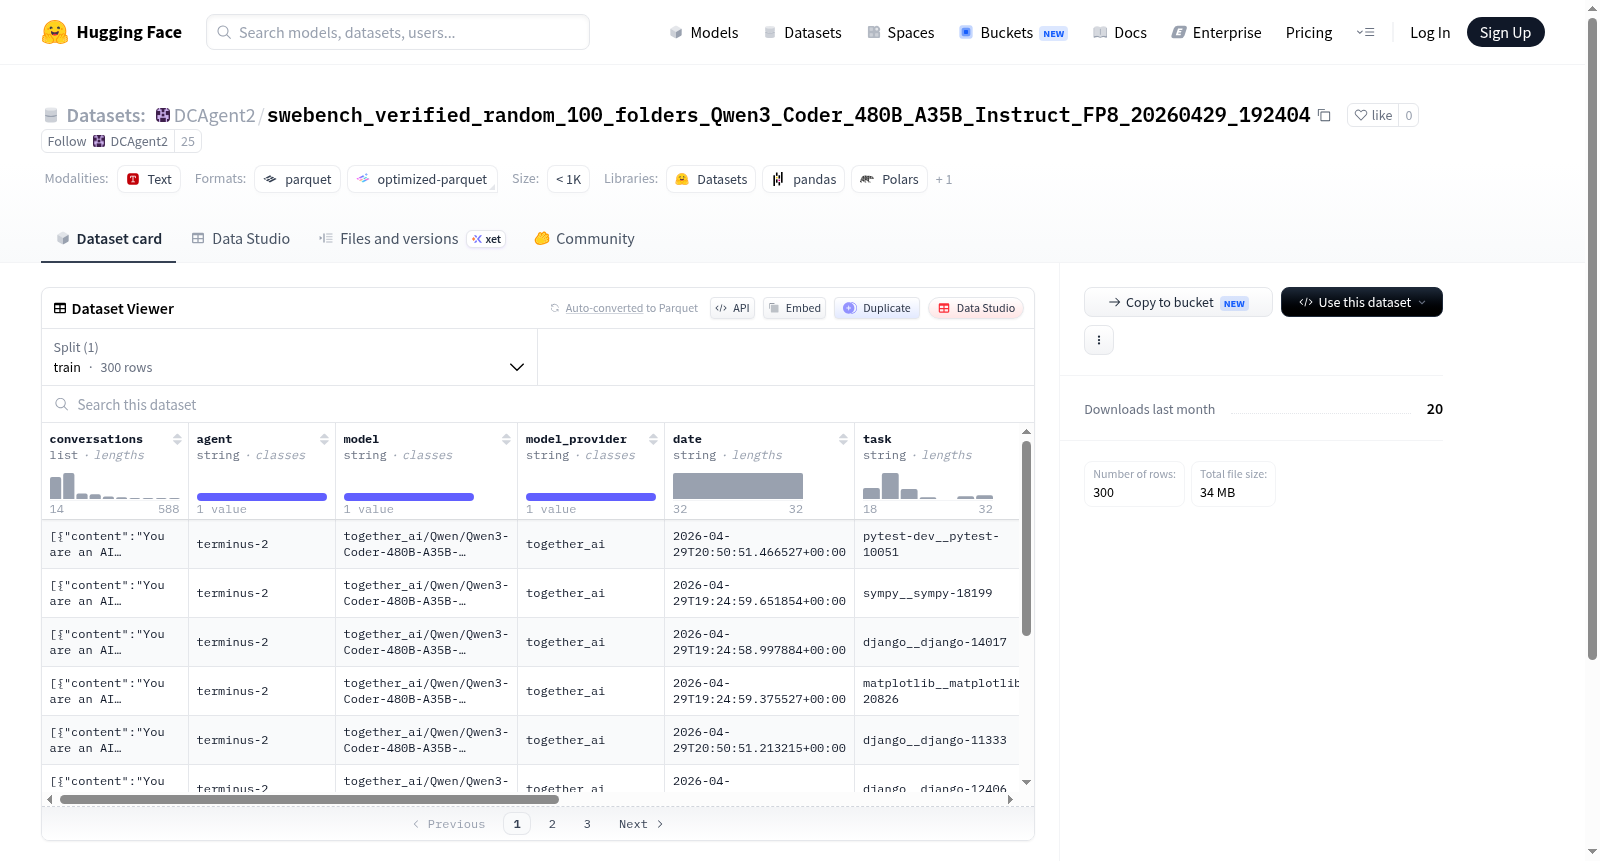This screenshot has width=1600, height=861.
Task: Open the Files and versions tab
Action: point(411,238)
